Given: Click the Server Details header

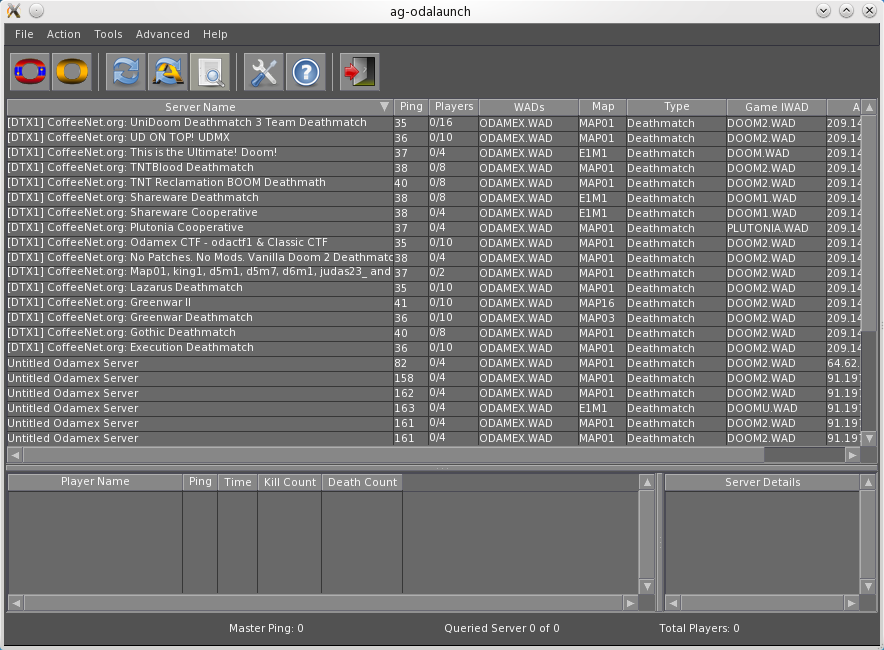Looking at the screenshot, I should [762, 482].
